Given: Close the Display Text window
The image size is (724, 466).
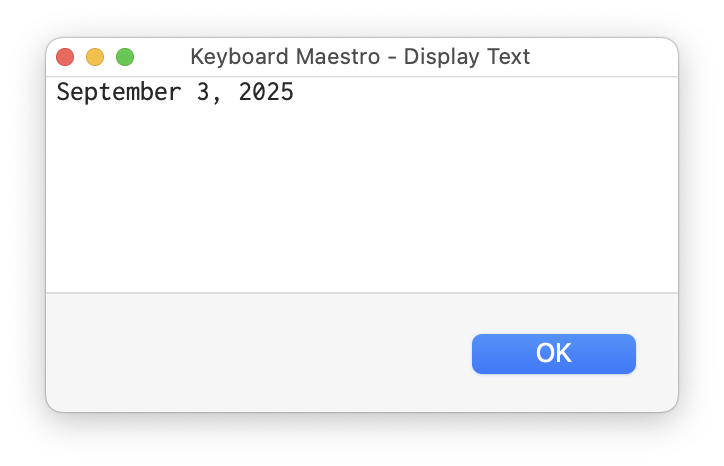Looking at the screenshot, I should (65, 57).
